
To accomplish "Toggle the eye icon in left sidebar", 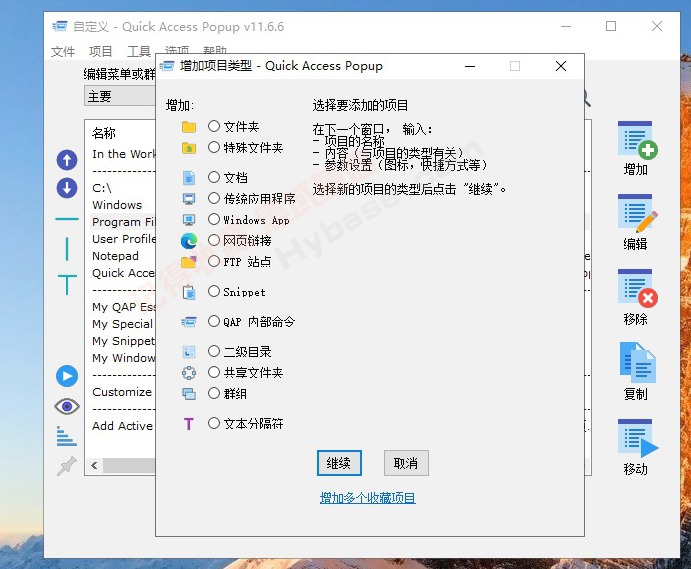I will tap(67, 406).
